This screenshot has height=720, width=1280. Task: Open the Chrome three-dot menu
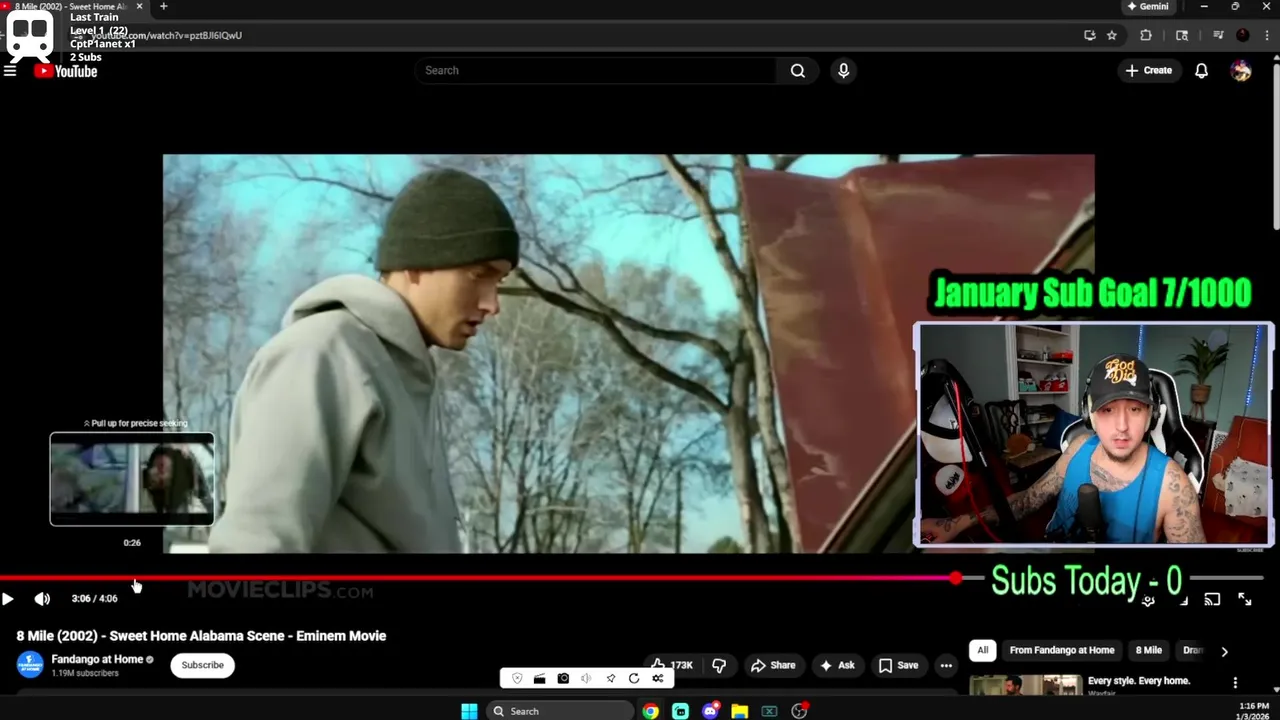[1266, 35]
